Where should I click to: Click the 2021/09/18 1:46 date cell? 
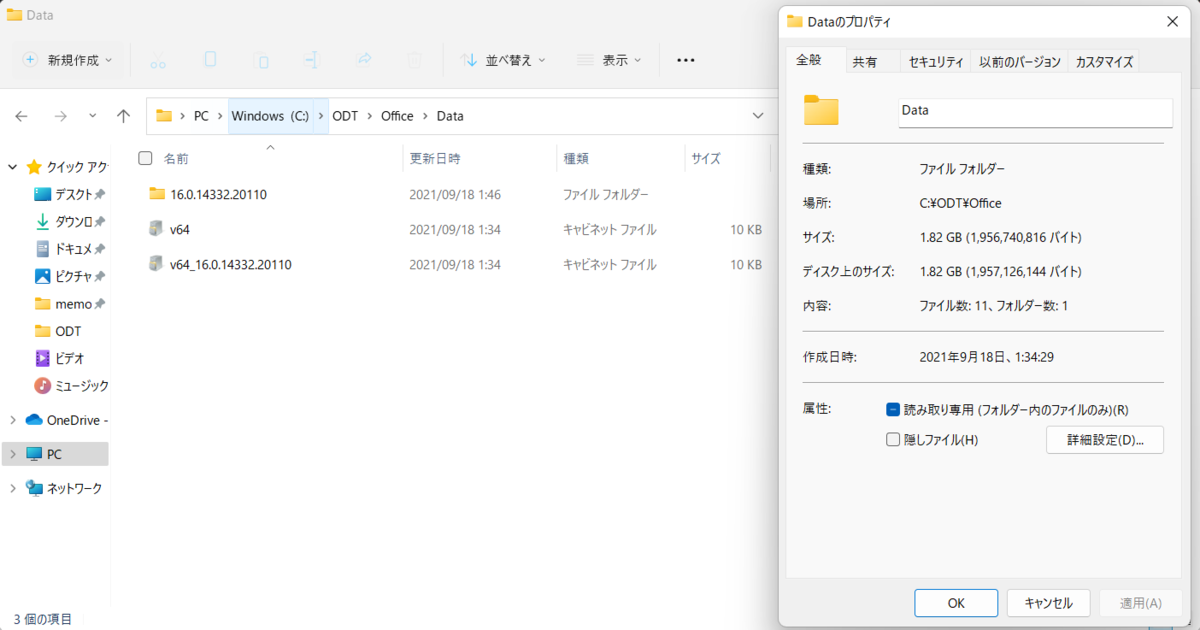(x=455, y=194)
